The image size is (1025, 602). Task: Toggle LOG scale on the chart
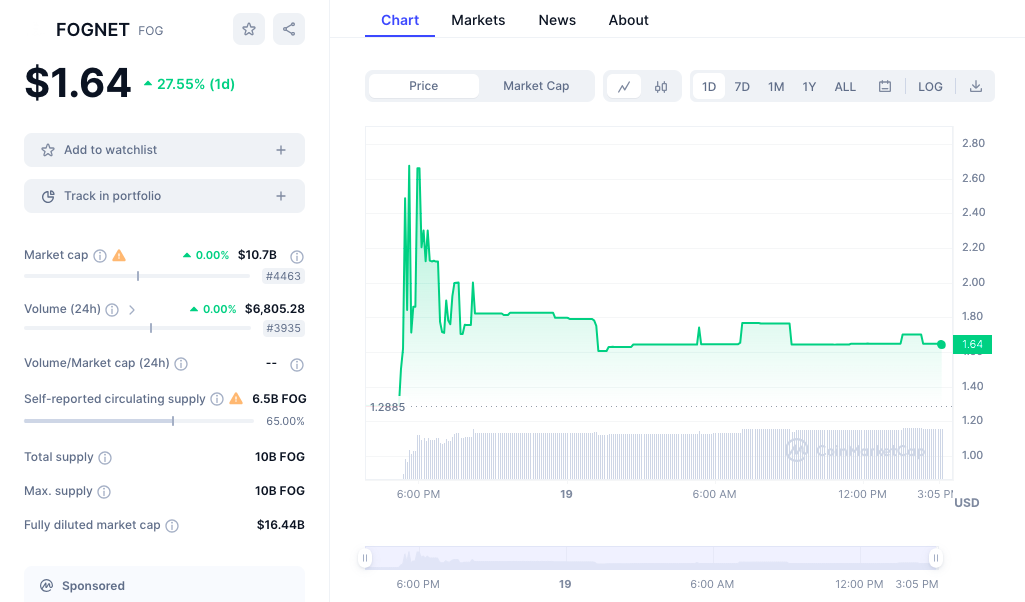pyautogui.click(x=930, y=86)
